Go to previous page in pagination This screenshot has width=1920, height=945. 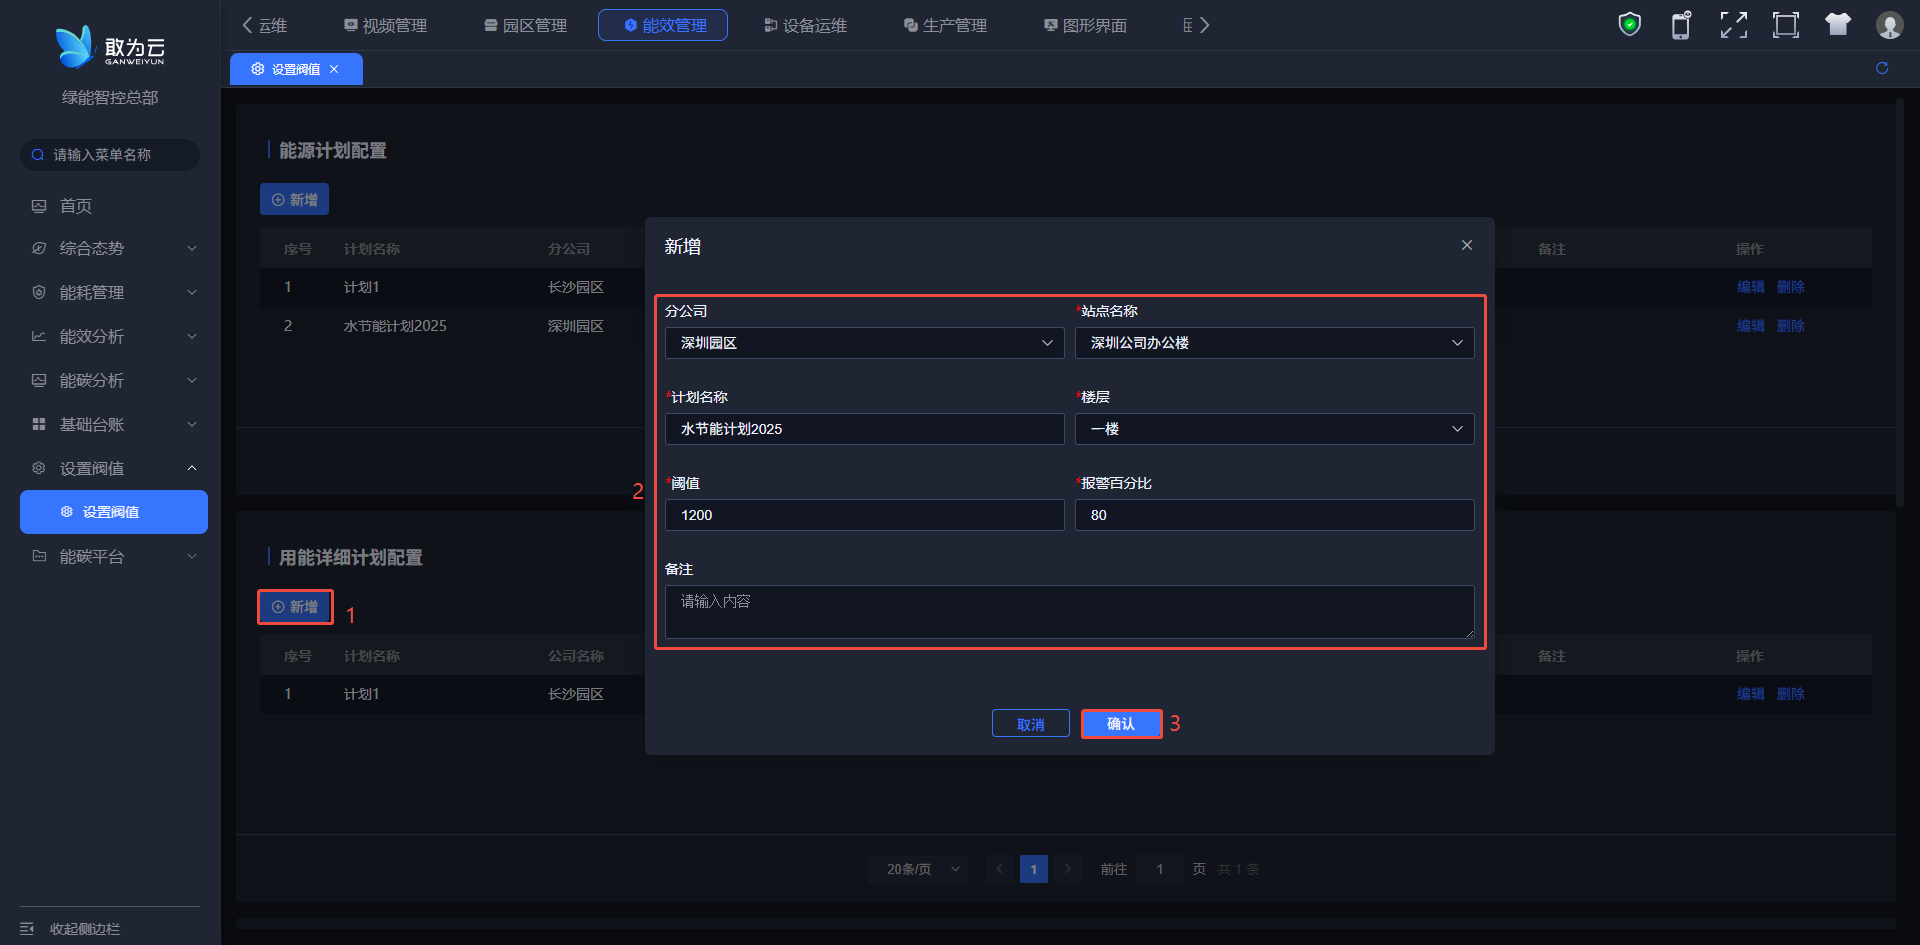coord(999,869)
